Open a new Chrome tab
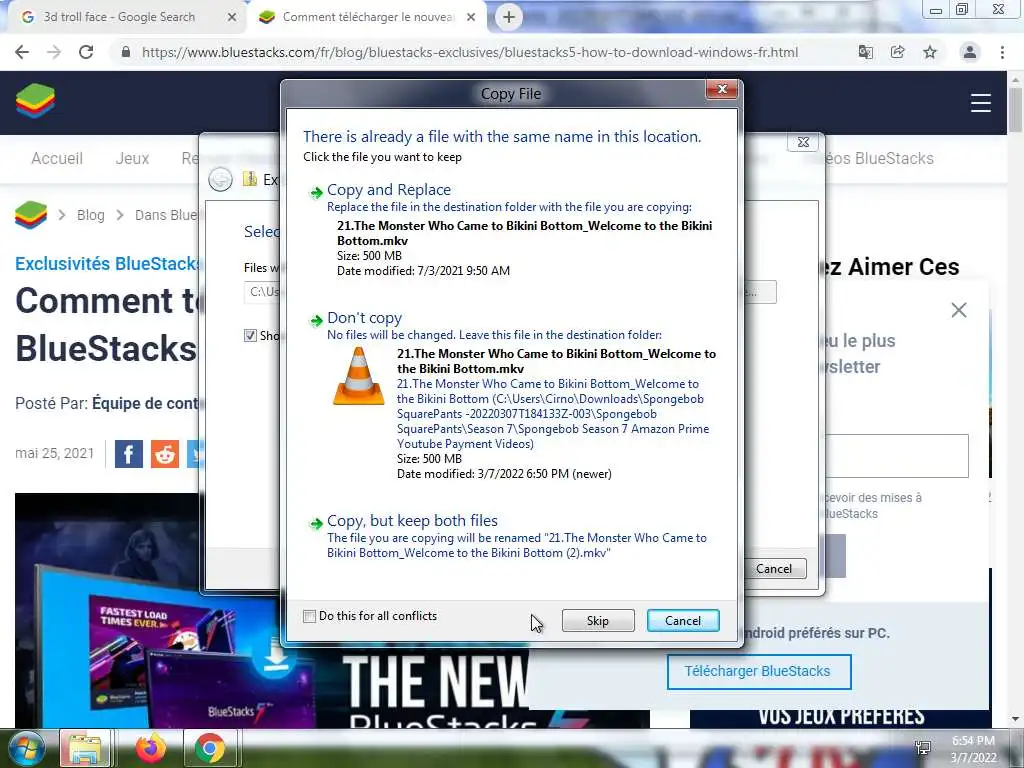 click(509, 17)
